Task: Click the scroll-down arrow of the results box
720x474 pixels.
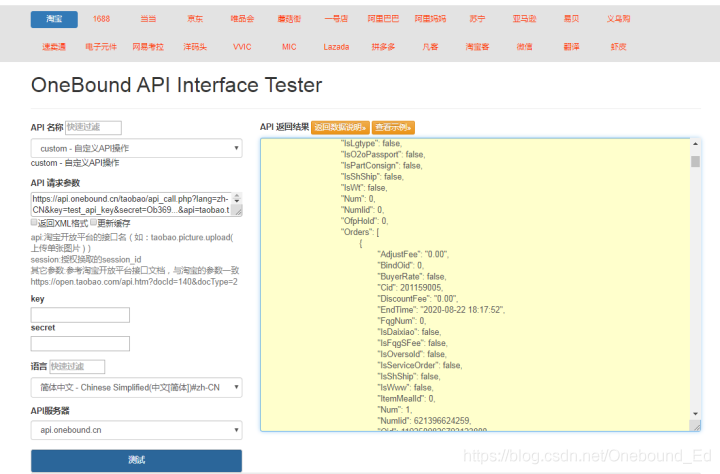Action: coord(695,414)
